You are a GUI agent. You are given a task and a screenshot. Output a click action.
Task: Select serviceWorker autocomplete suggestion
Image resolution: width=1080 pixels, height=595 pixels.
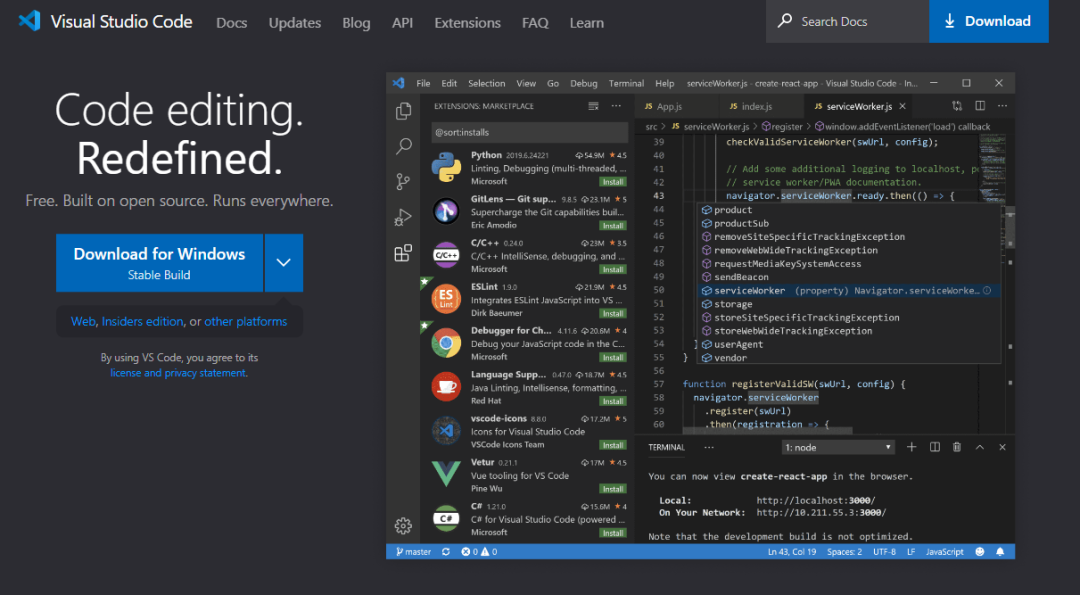[849, 291]
